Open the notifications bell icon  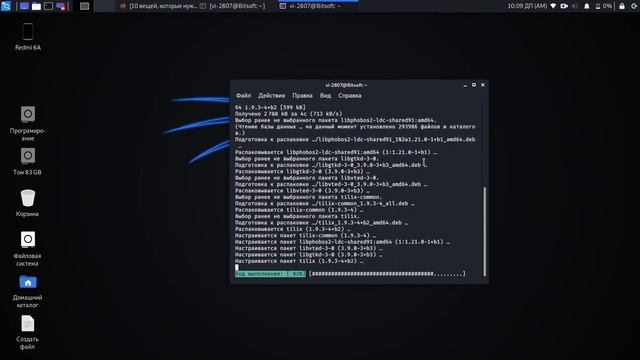coord(587,6)
